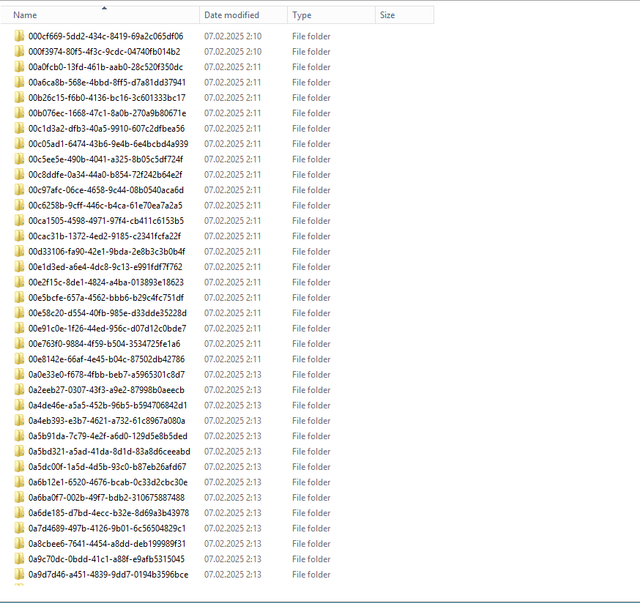This screenshot has height=603, width=640.
Task: Click the date cell in the 000f3974-80f5 row
Action: 233,51
